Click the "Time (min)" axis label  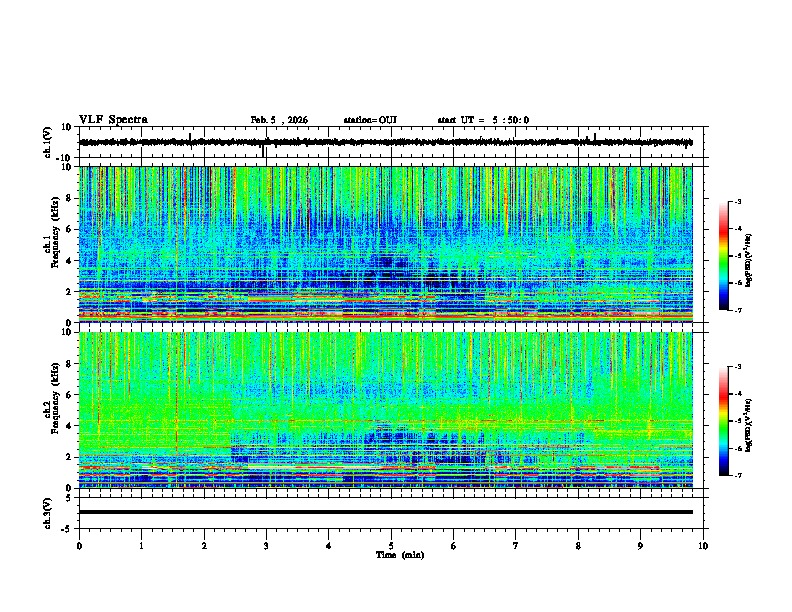tap(400, 555)
